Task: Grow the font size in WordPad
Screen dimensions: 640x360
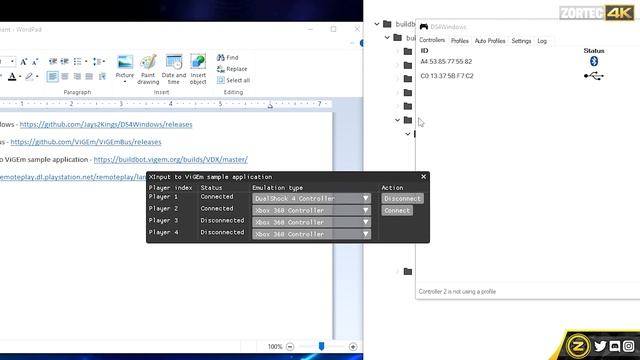Action: 23,62
